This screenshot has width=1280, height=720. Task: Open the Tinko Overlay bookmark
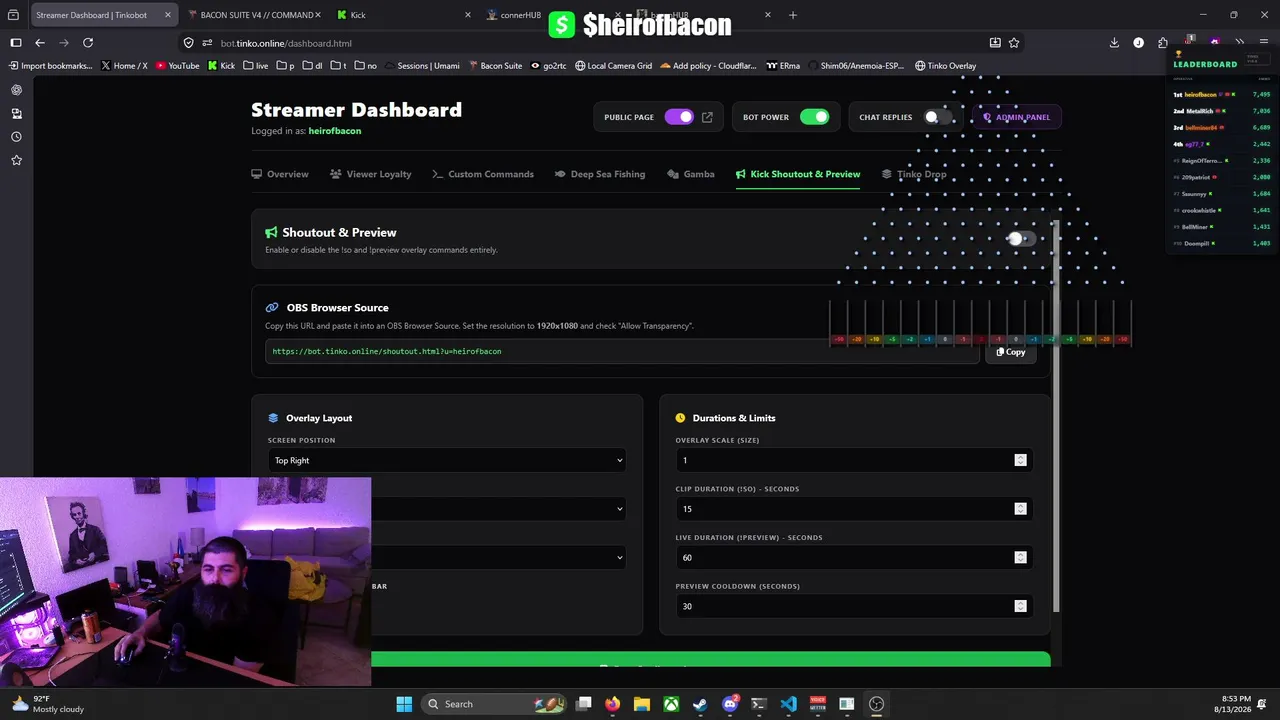pyautogui.click(x=945, y=66)
